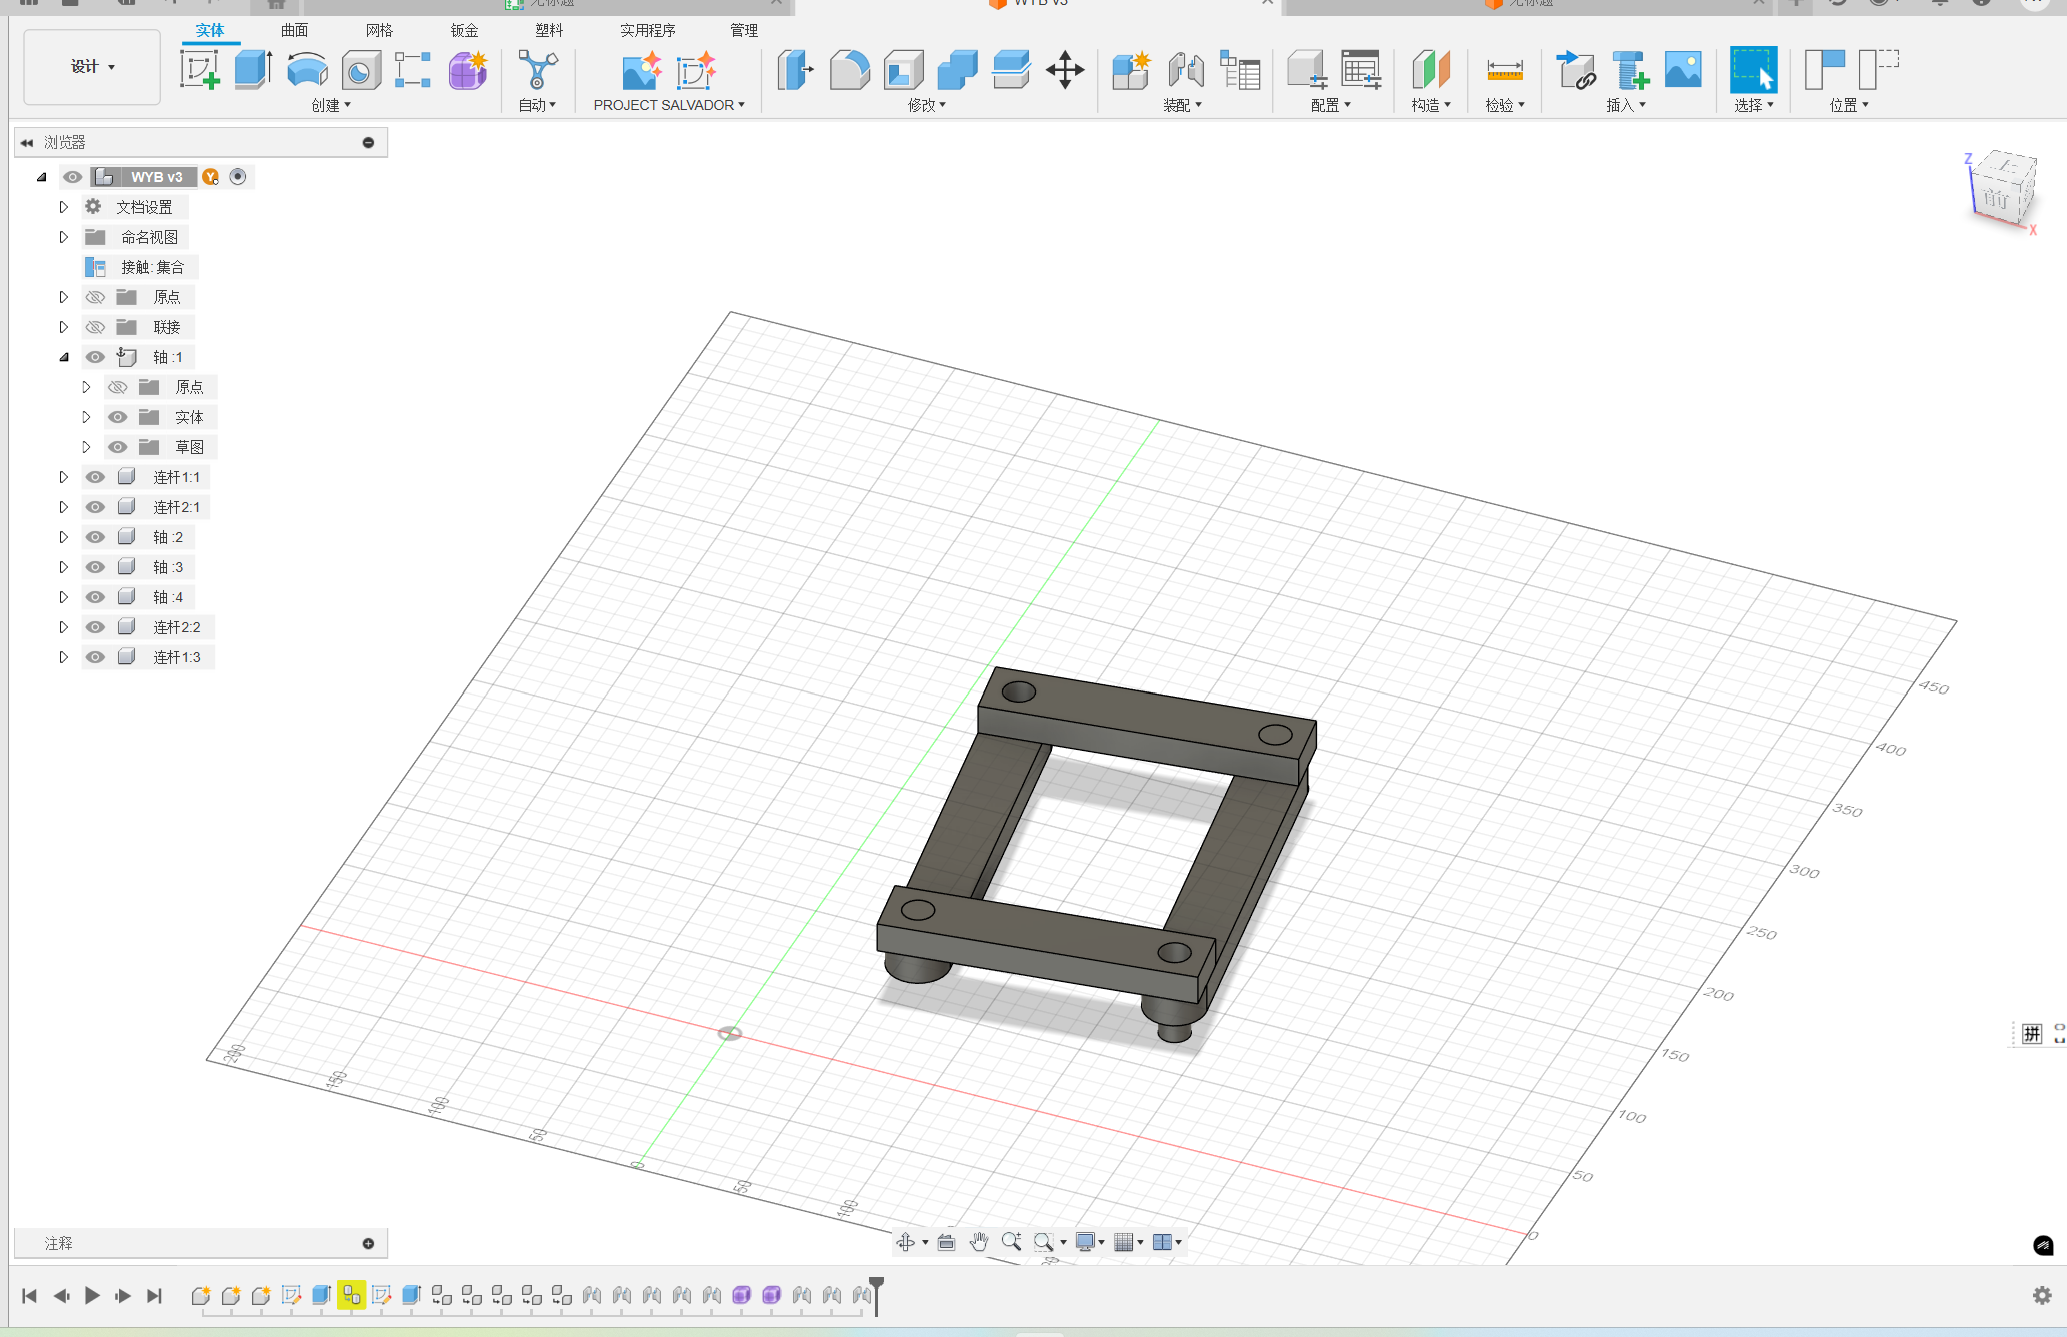The width and height of the screenshot is (2067, 1337).
Task: Hide component 轴:3
Action: (95, 567)
